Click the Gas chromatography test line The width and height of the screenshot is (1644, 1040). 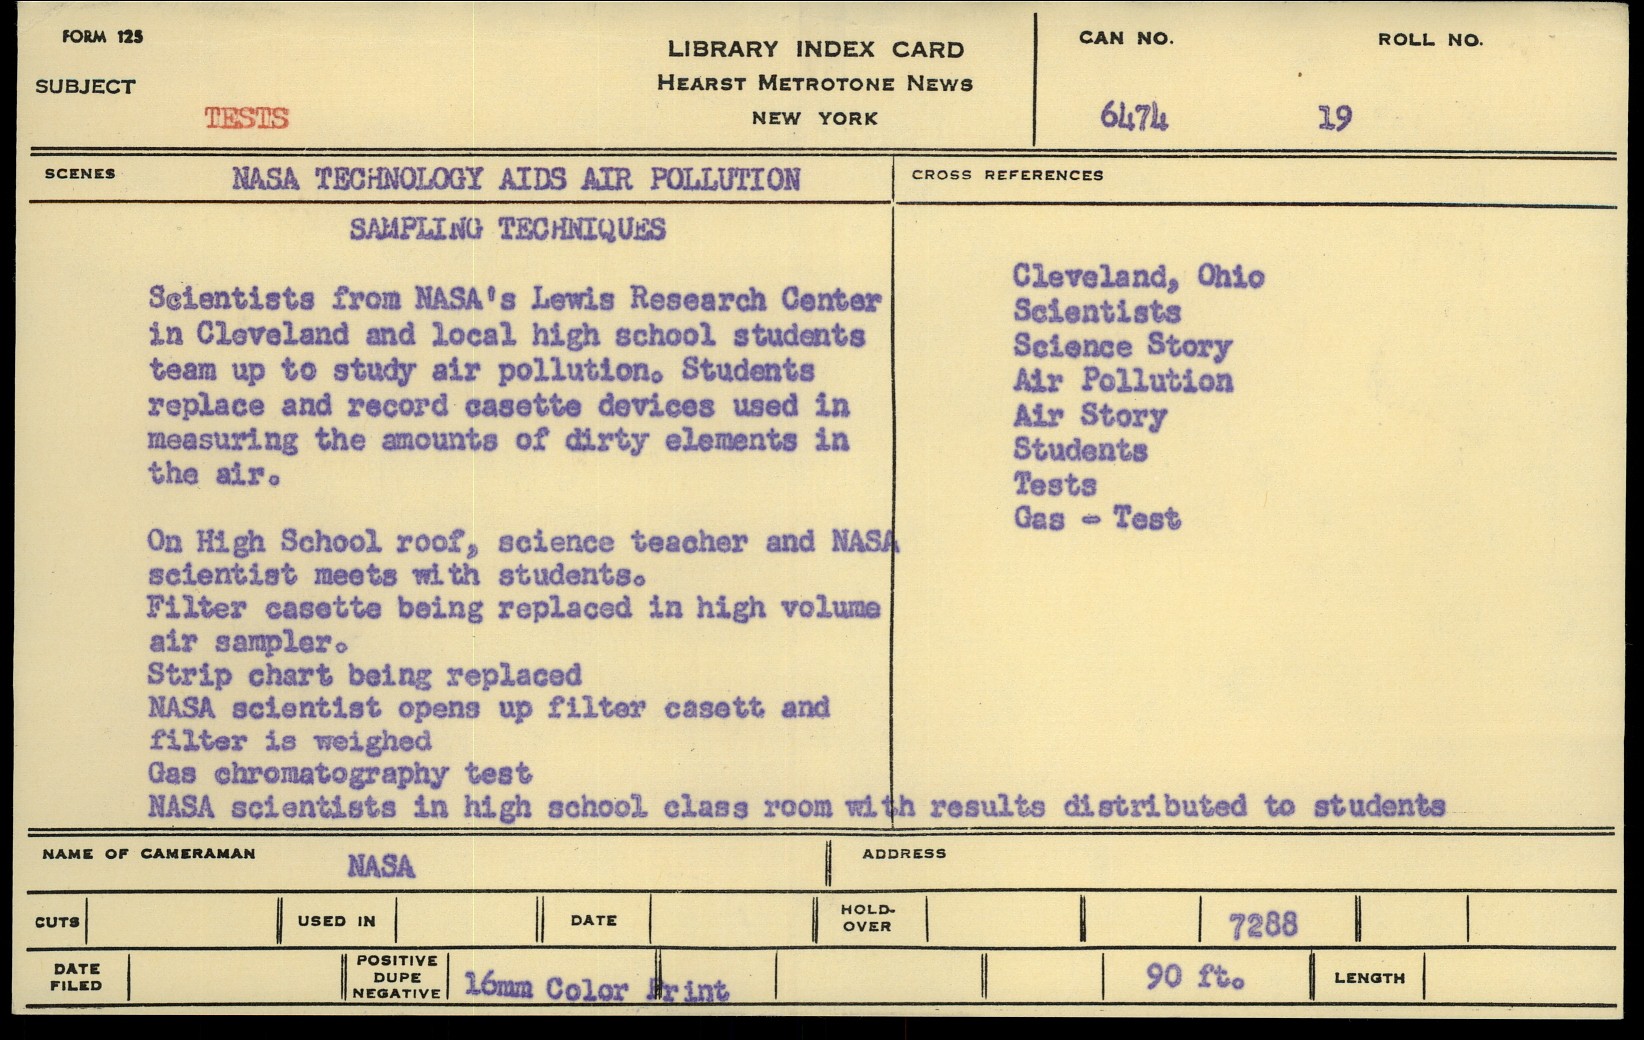[x=340, y=773]
